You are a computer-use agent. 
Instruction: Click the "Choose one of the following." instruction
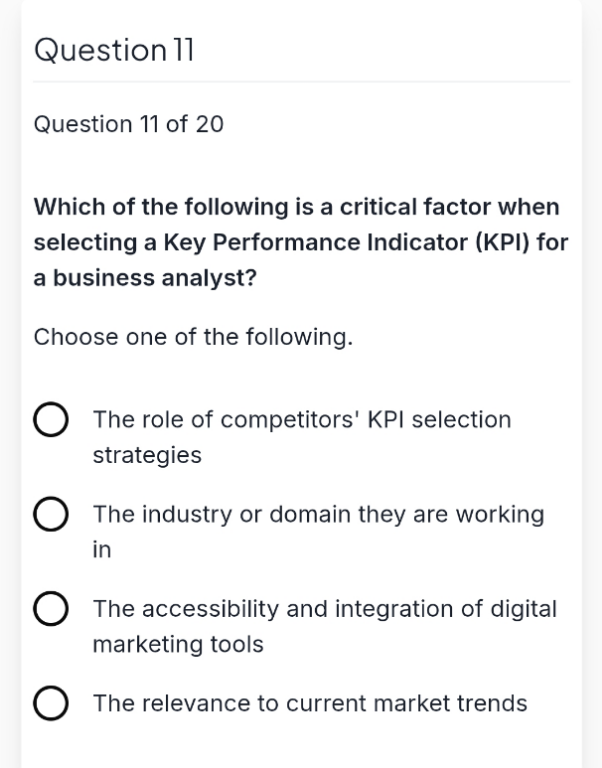point(193,337)
